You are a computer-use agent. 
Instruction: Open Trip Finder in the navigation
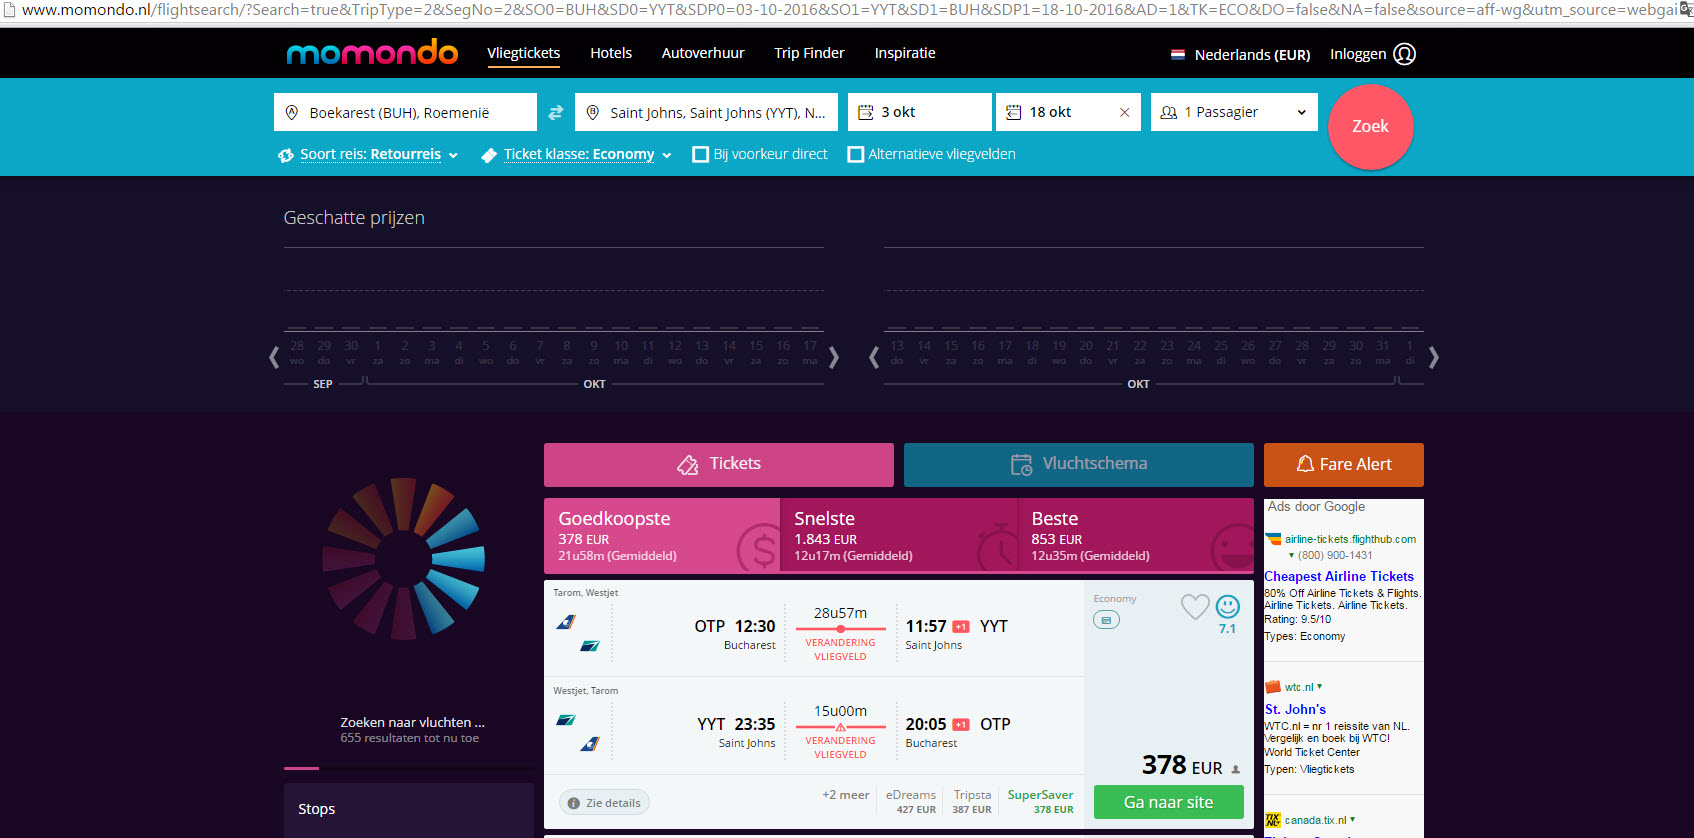[809, 53]
